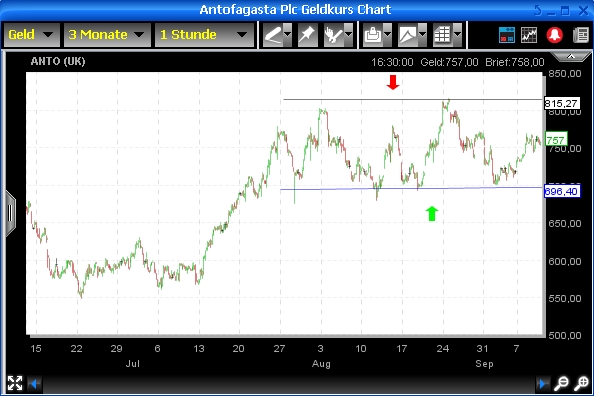The image size is (594, 396).
Task: Expand the drawing tool options arrow
Action: (x=288, y=35)
